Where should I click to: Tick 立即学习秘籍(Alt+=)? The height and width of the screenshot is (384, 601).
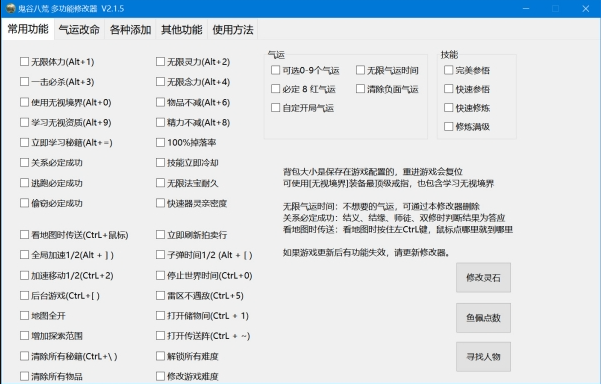25,143
